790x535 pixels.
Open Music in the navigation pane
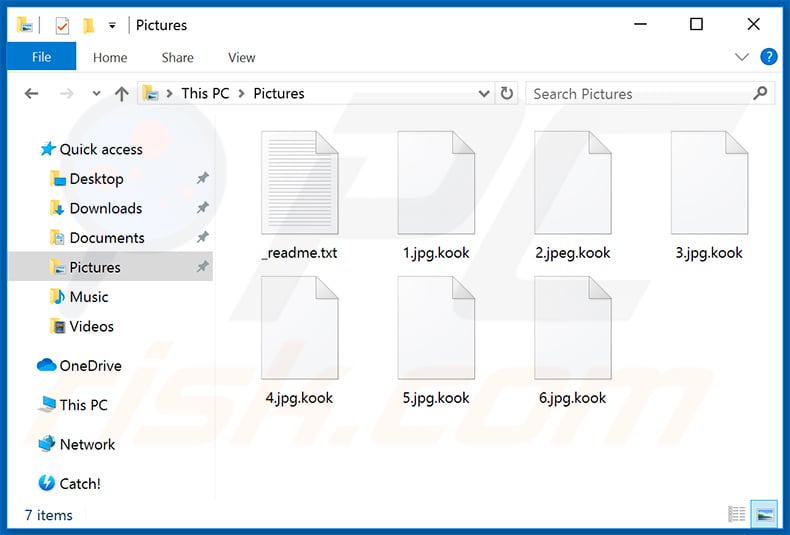(x=79, y=297)
